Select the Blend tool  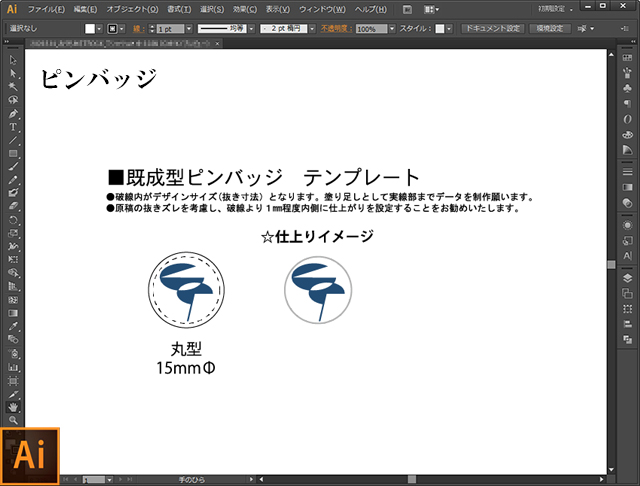(x=13, y=339)
